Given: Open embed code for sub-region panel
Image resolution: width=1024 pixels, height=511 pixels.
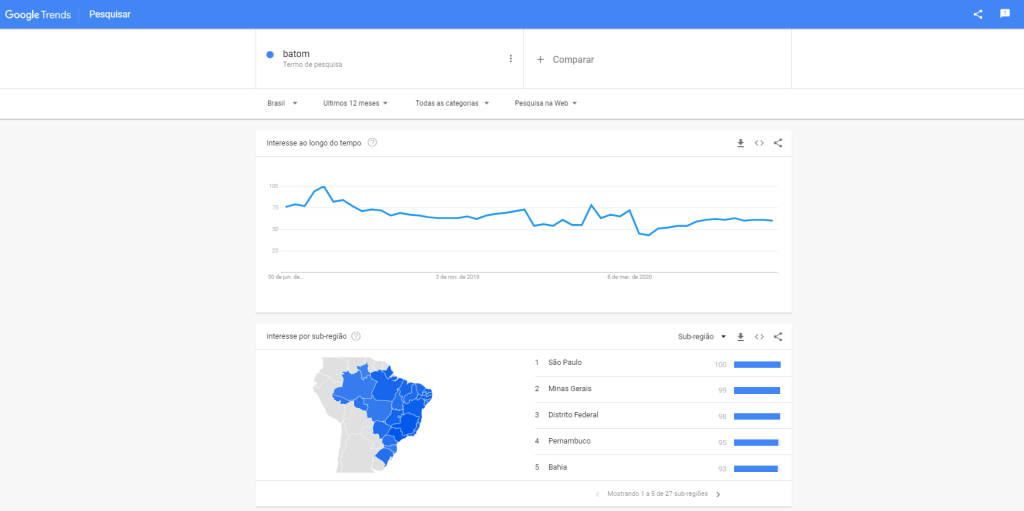Looking at the screenshot, I should click(x=759, y=337).
